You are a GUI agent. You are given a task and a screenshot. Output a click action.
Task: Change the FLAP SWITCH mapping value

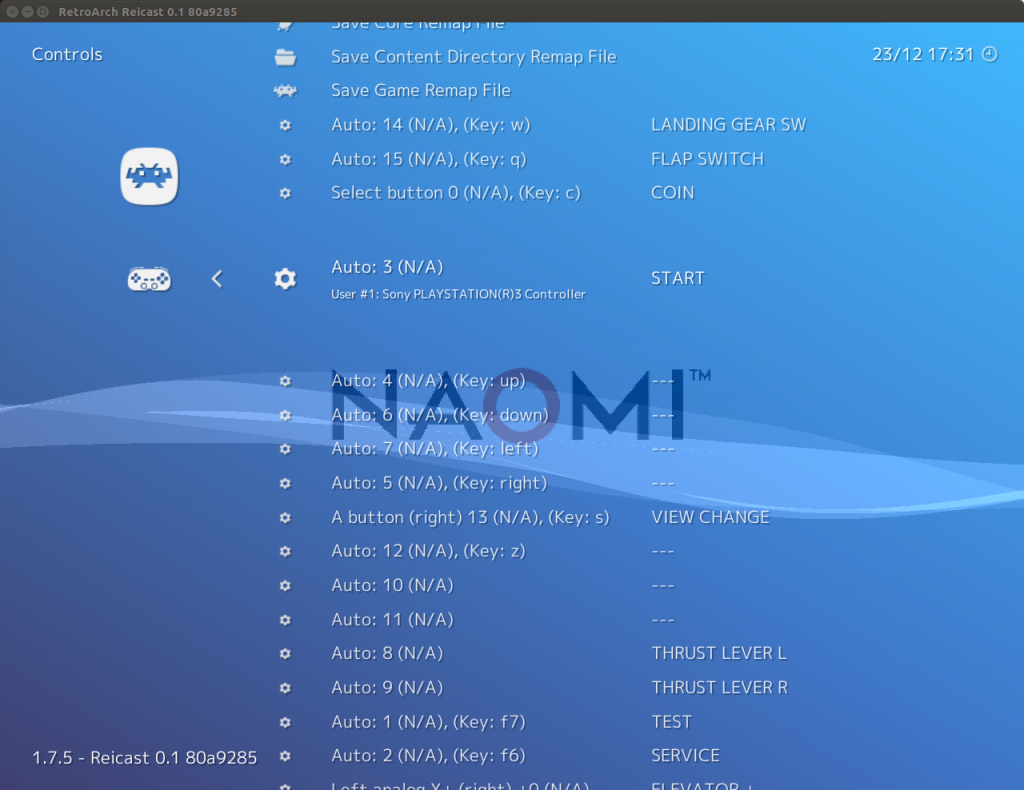(707, 159)
